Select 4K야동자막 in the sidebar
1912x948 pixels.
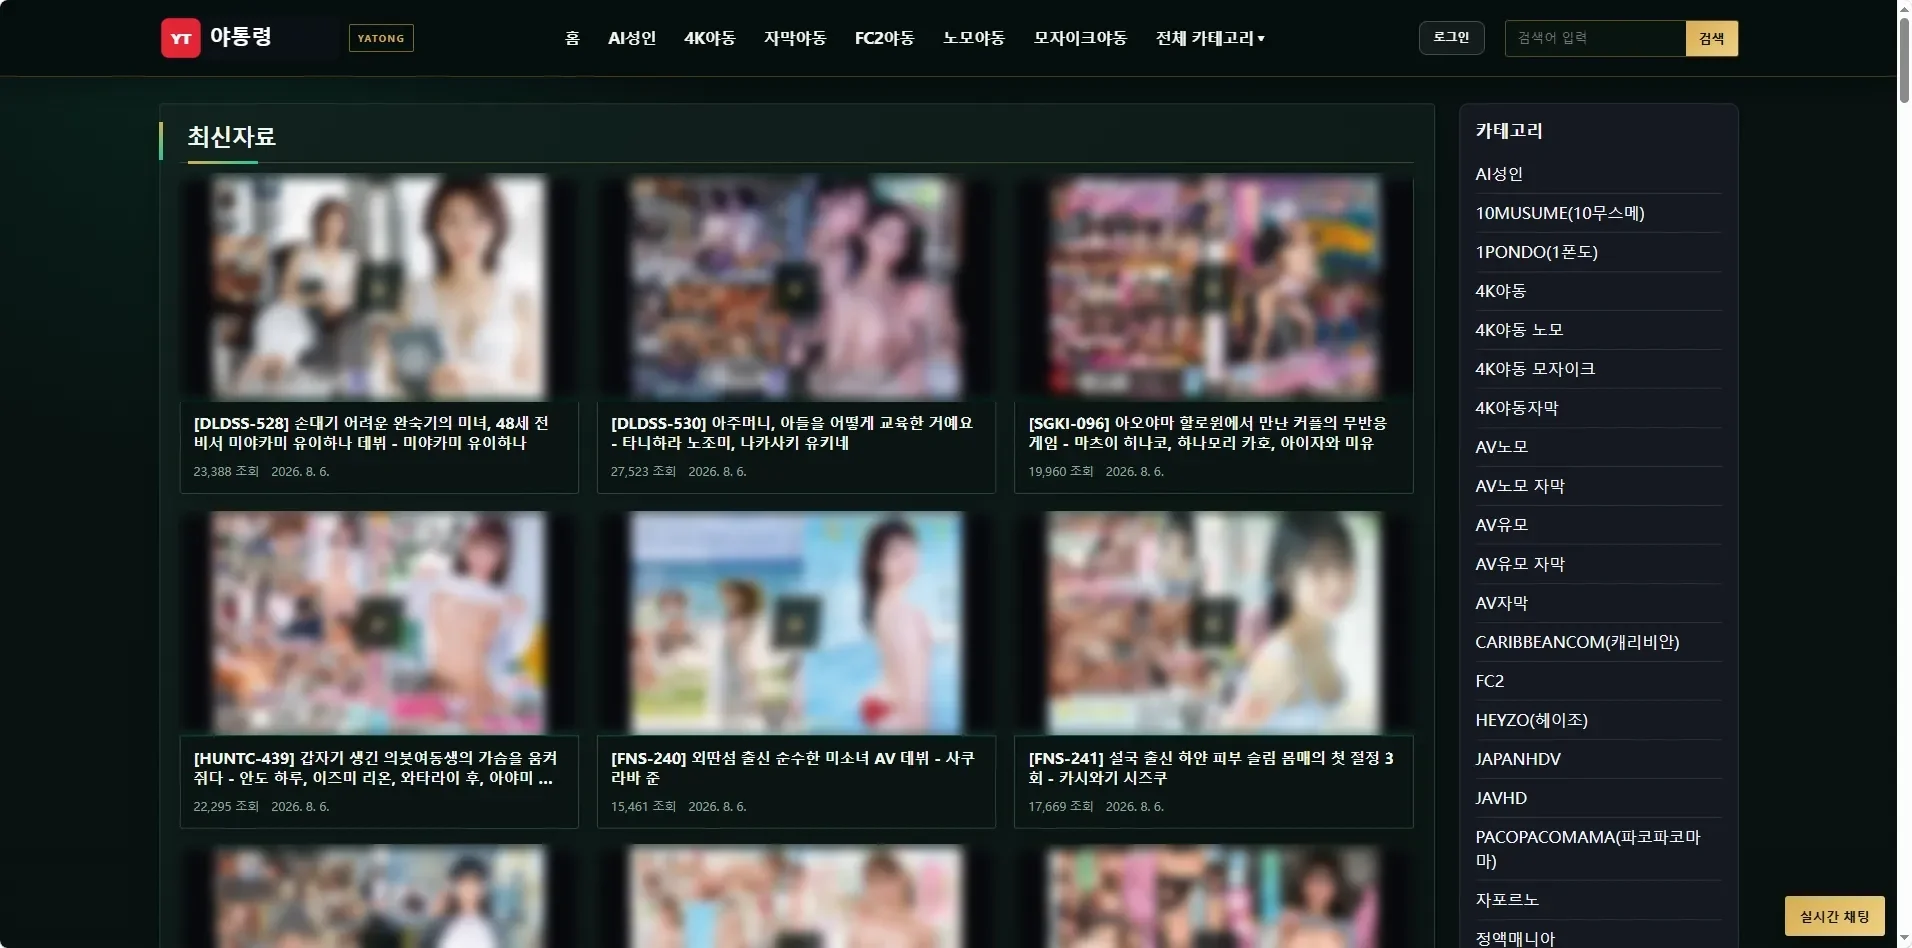[x=1517, y=408]
